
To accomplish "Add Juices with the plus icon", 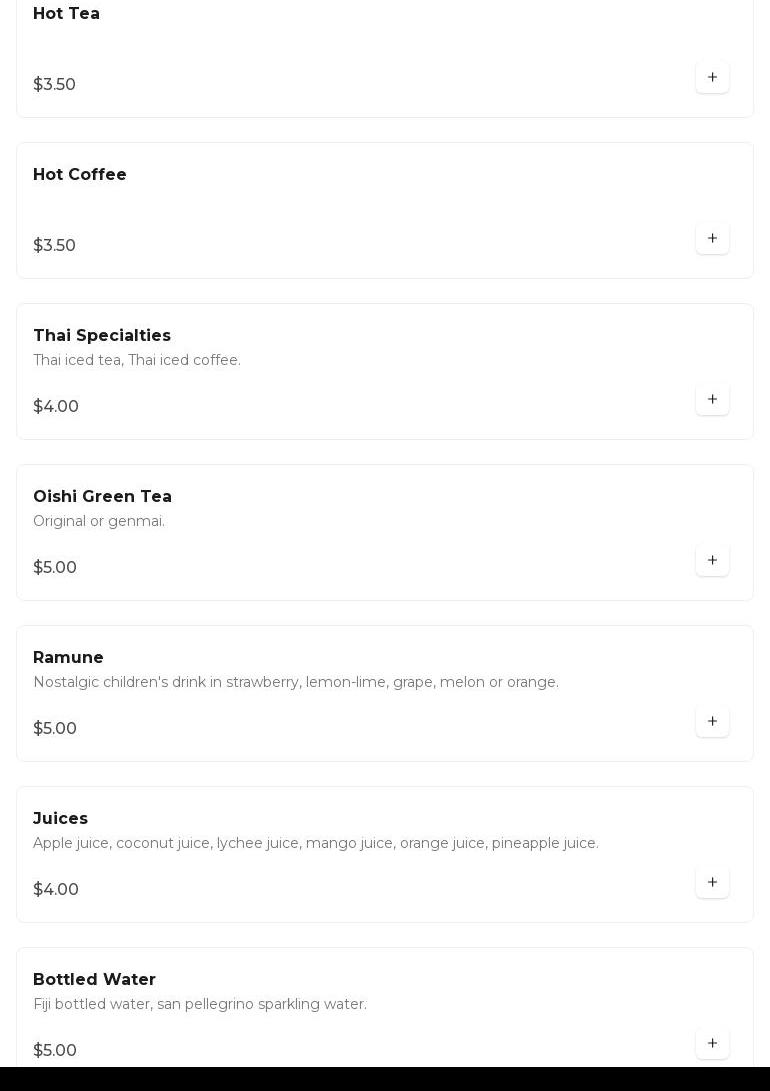I will 712,882.
